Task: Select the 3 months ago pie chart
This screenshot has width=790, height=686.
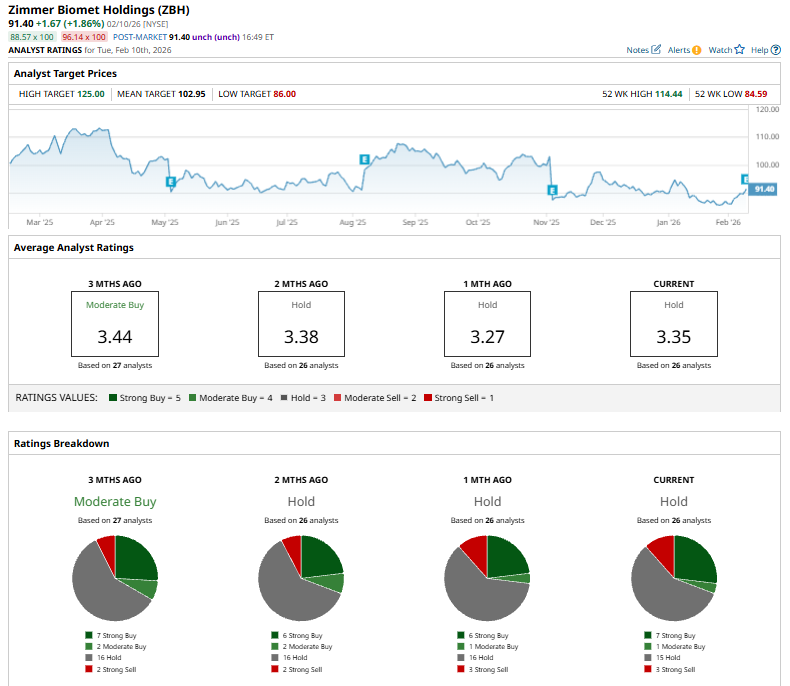Action: point(115,578)
